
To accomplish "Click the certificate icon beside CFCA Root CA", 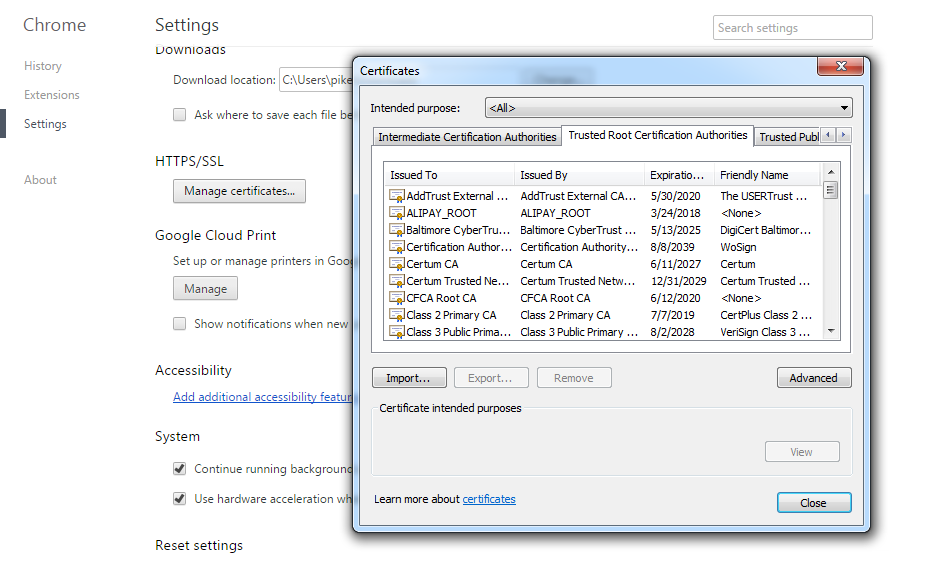I will (396, 298).
